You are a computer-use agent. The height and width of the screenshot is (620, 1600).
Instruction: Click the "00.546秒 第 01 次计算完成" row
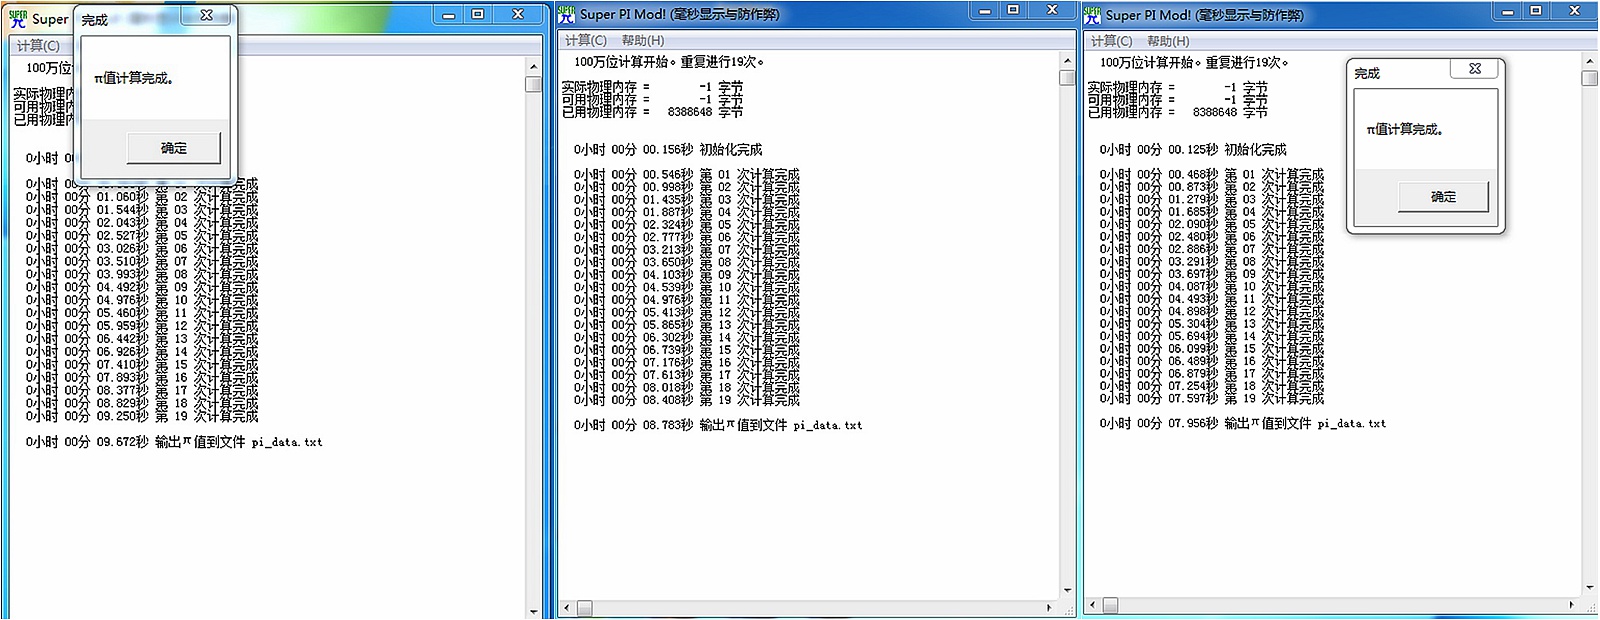(687, 175)
